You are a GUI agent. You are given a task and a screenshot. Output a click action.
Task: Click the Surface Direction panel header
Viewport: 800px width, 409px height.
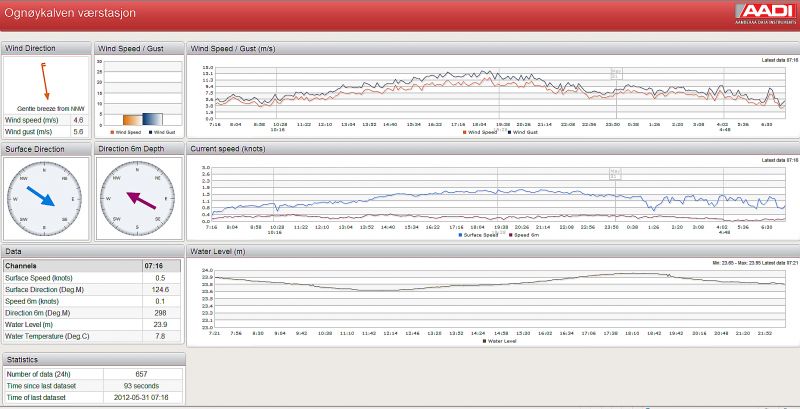(x=46, y=149)
